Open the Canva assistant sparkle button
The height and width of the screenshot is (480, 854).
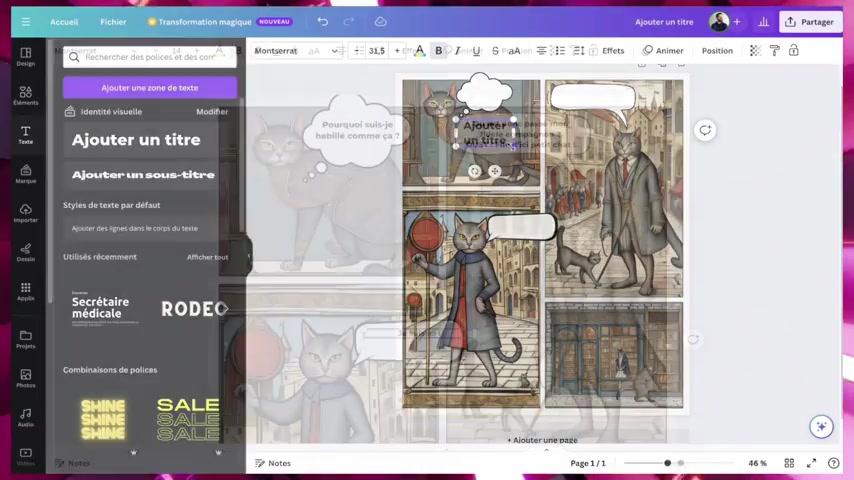(821, 426)
